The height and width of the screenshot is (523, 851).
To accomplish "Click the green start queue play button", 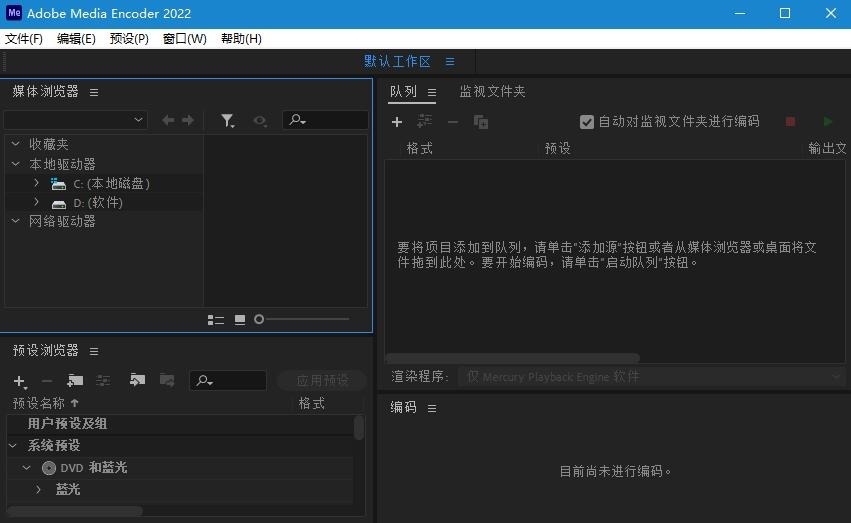I will tap(827, 122).
